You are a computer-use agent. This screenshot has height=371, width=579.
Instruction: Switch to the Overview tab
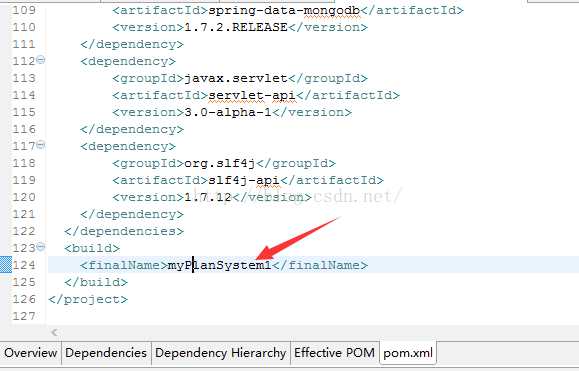point(31,353)
